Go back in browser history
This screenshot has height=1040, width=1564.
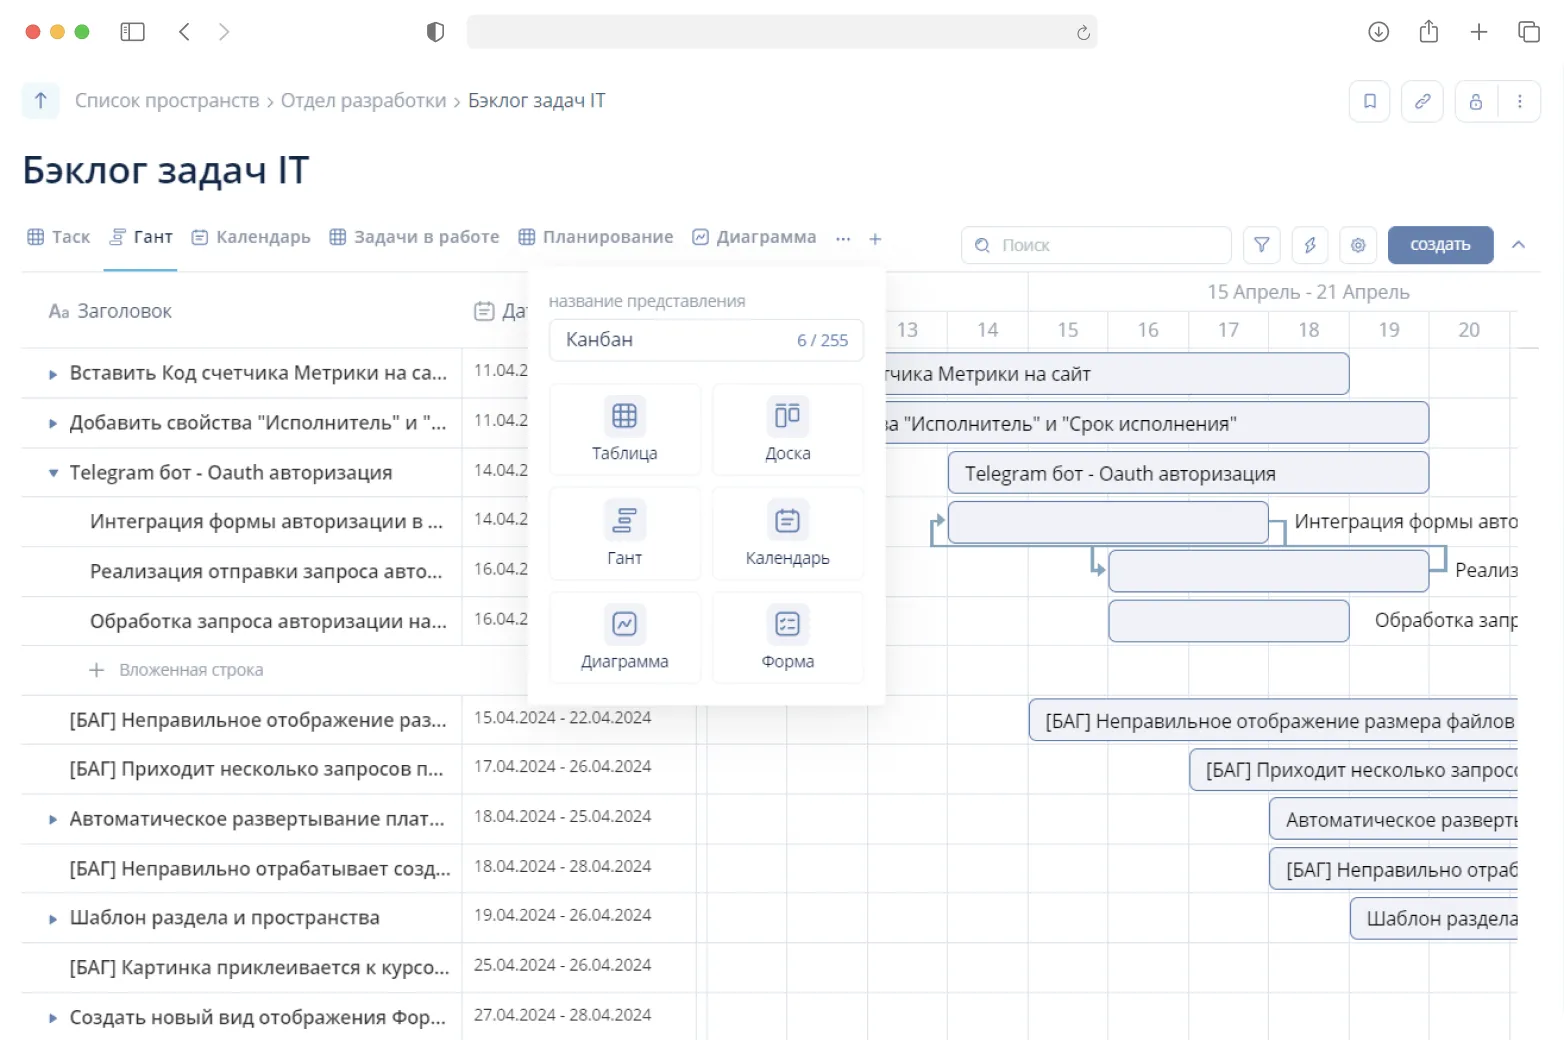click(x=184, y=32)
